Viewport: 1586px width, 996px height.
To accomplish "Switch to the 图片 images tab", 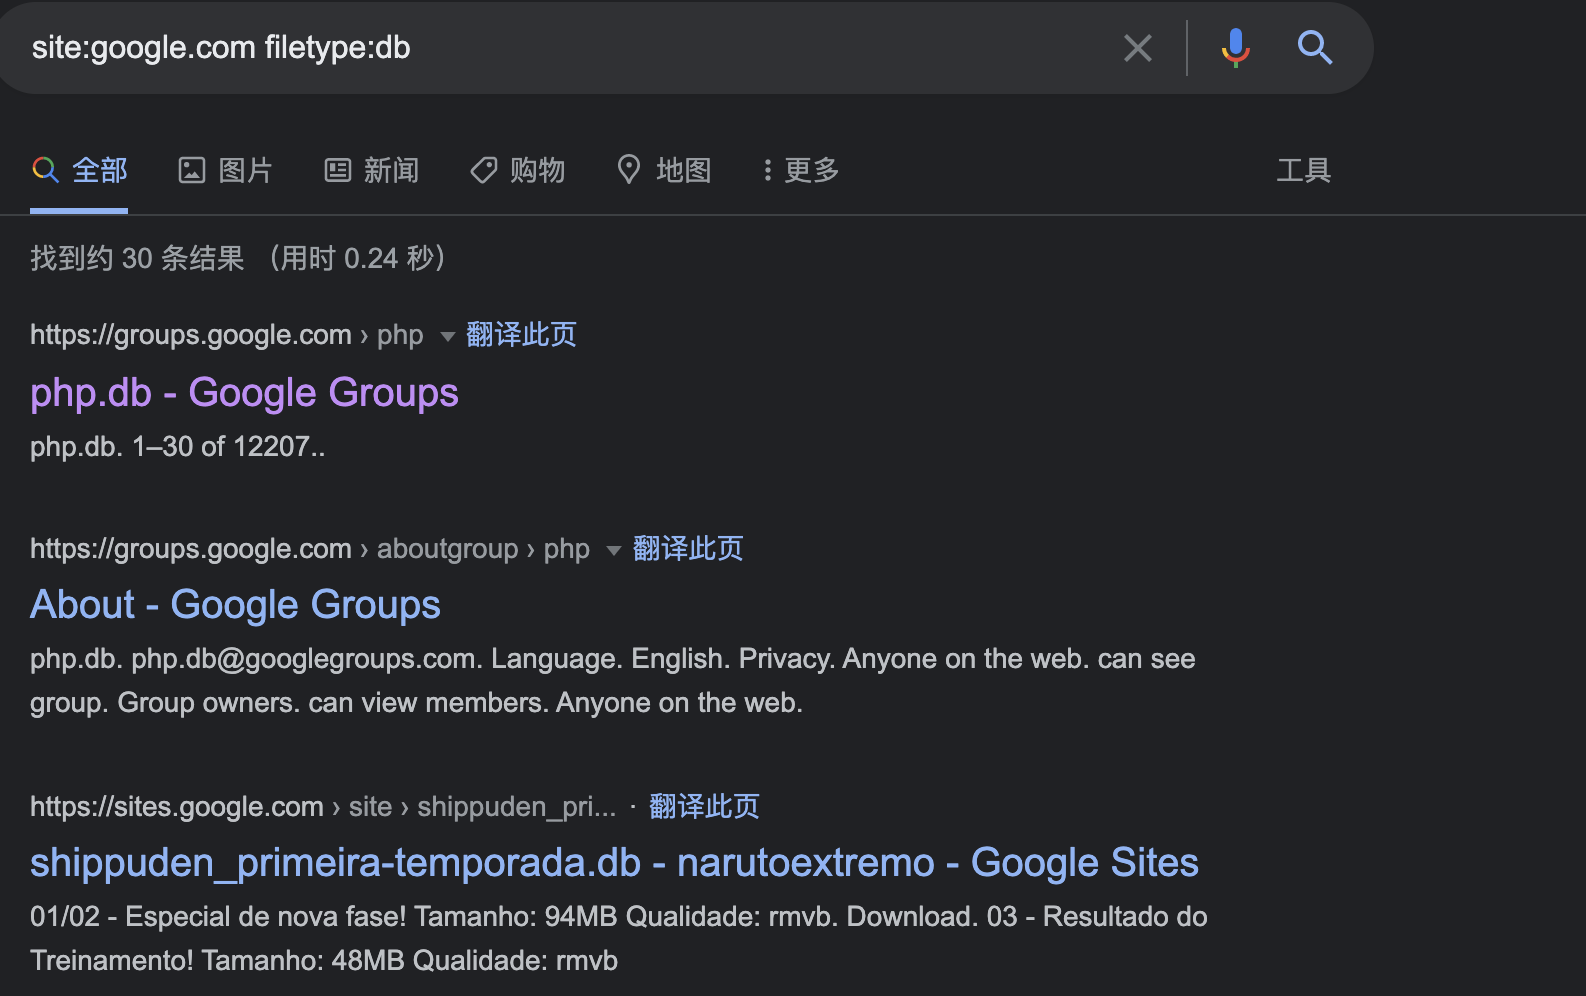I will click(x=225, y=170).
